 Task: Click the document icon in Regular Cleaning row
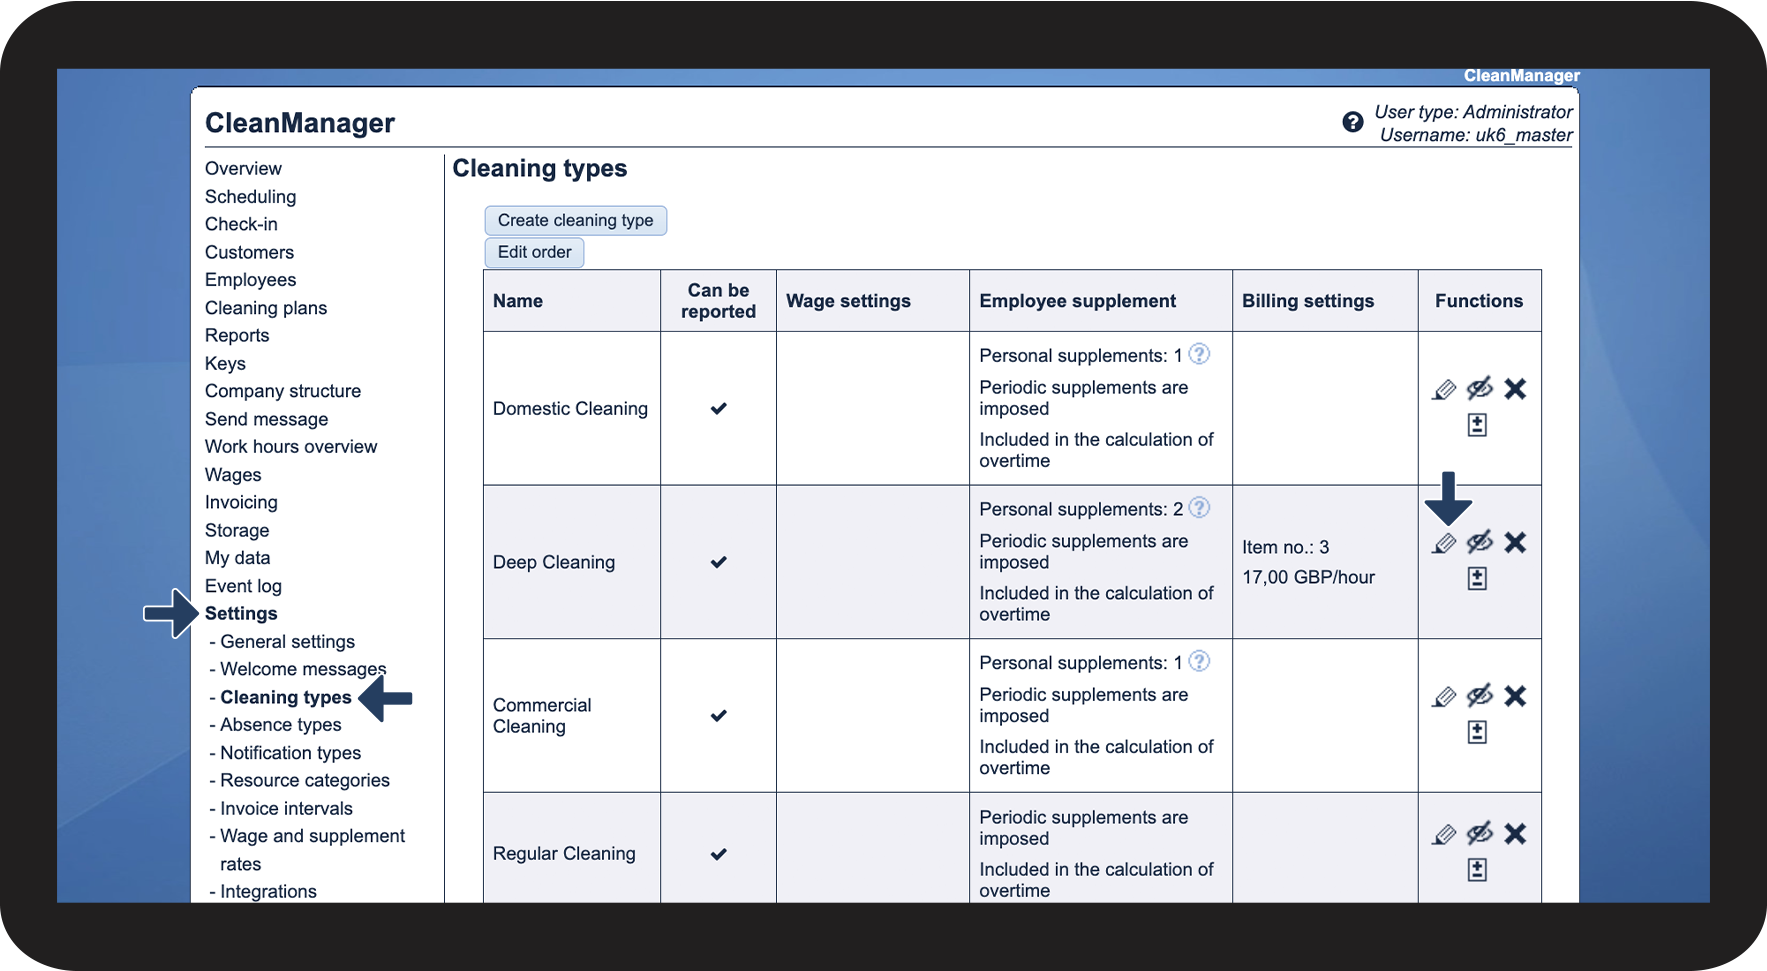(x=1477, y=870)
